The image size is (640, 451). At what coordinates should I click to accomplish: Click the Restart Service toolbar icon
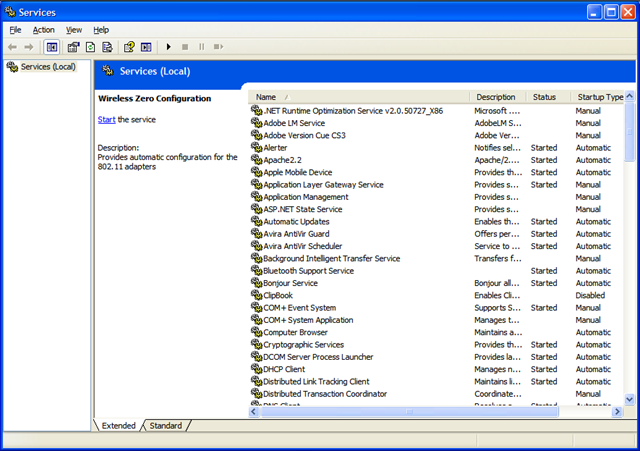tap(218, 47)
